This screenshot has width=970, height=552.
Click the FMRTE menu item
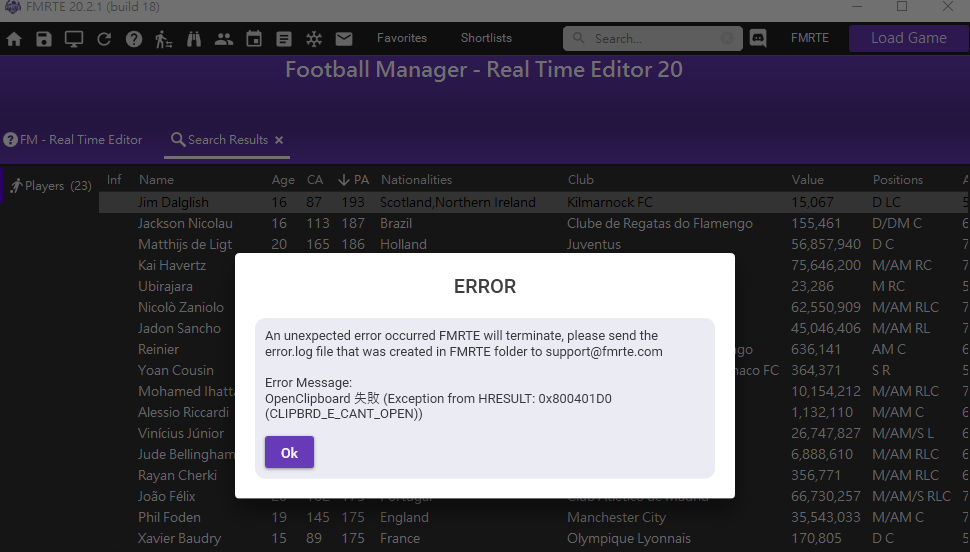pos(810,38)
